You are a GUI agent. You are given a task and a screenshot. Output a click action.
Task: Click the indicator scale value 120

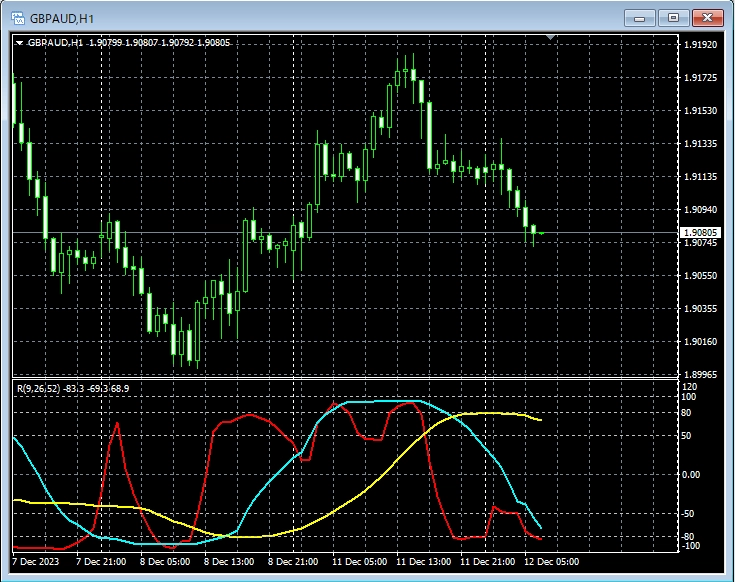click(x=688, y=386)
